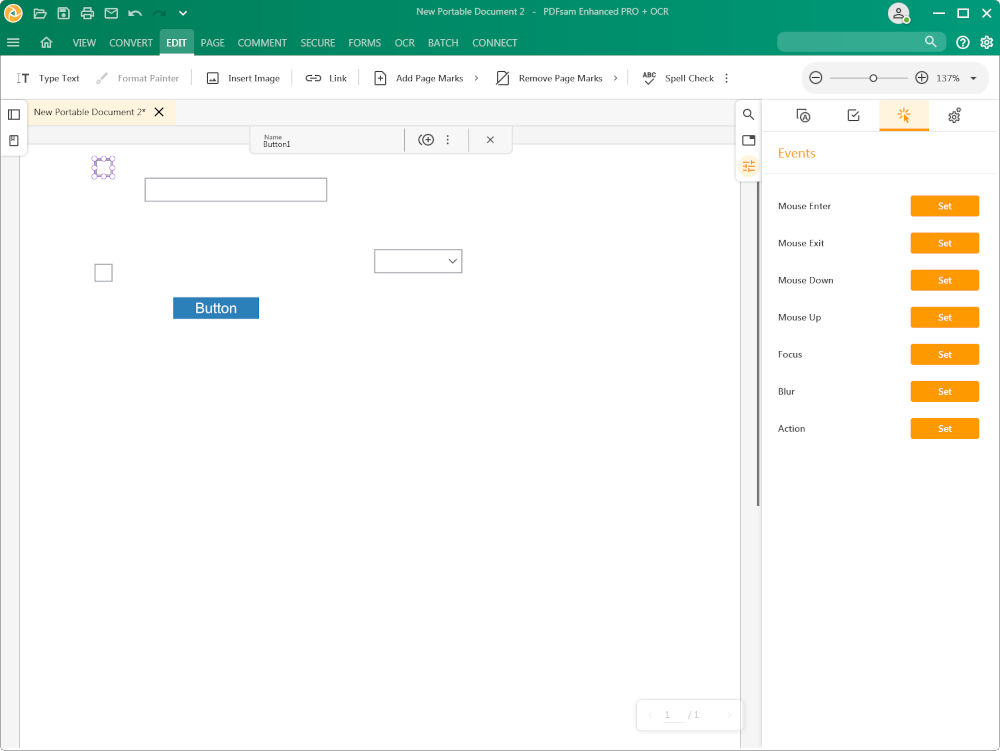Click the text form field on page

click(236, 190)
